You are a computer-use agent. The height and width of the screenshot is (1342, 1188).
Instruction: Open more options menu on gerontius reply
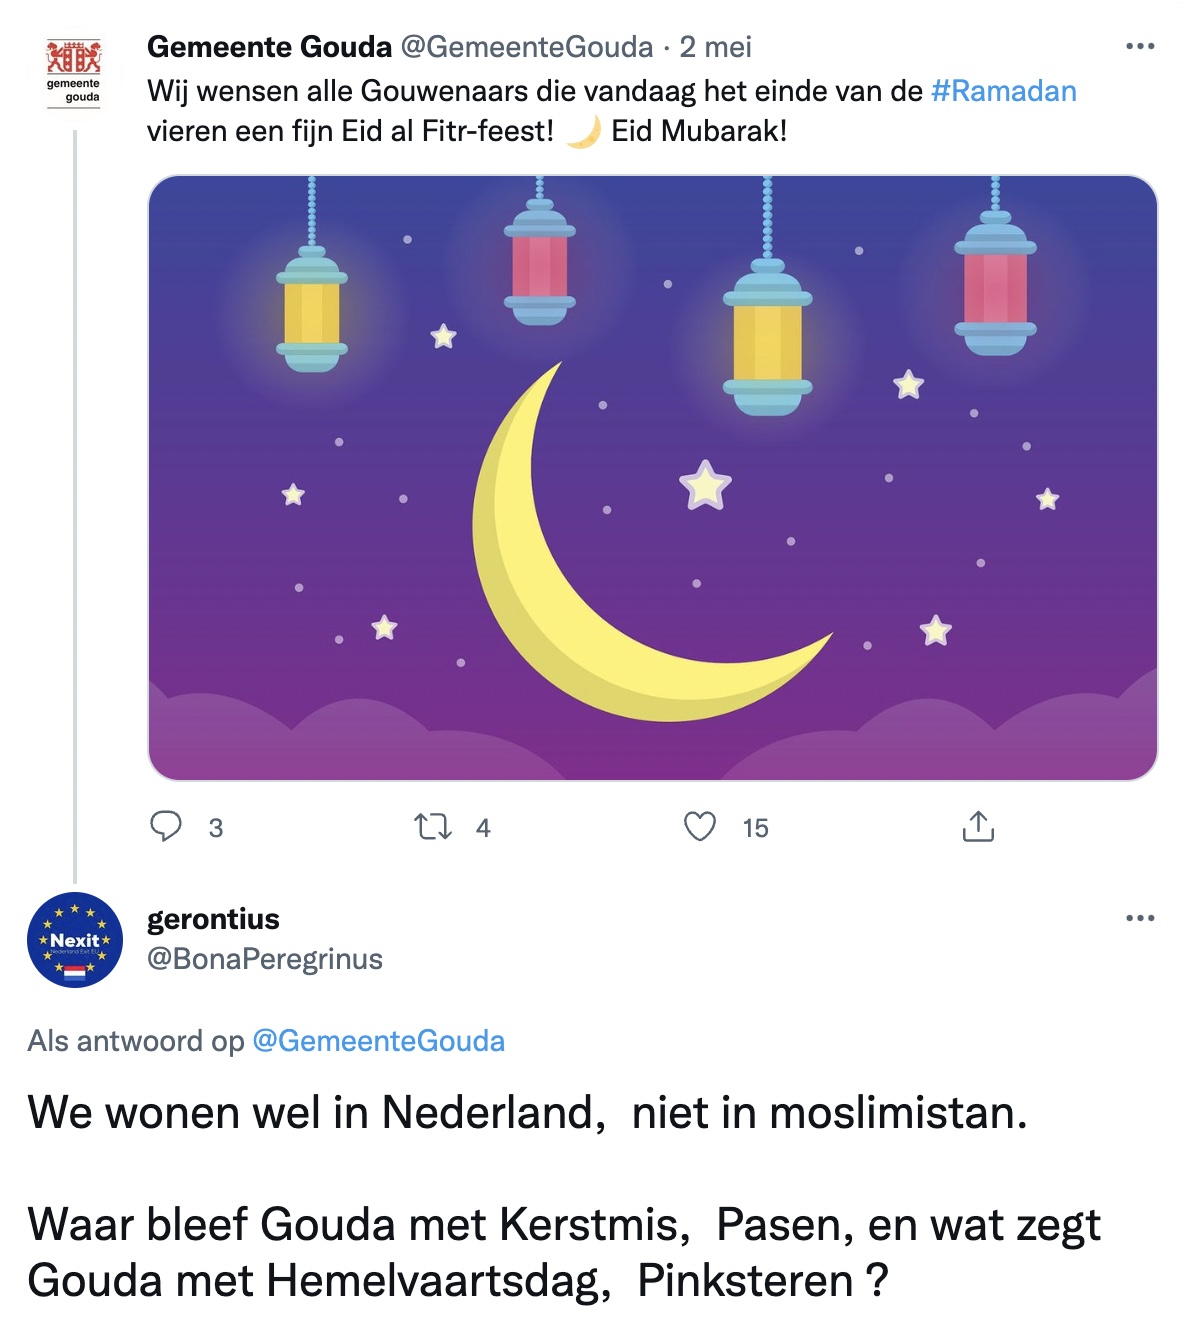click(x=1139, y=918)
